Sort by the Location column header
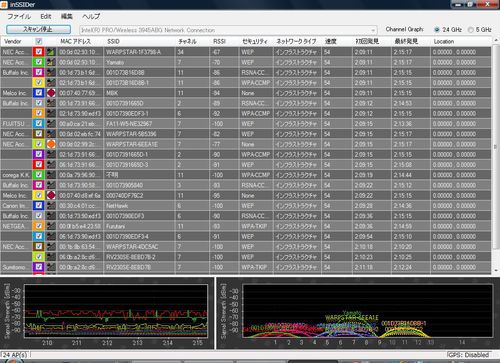The image size is (500, 363). [461, 41]
